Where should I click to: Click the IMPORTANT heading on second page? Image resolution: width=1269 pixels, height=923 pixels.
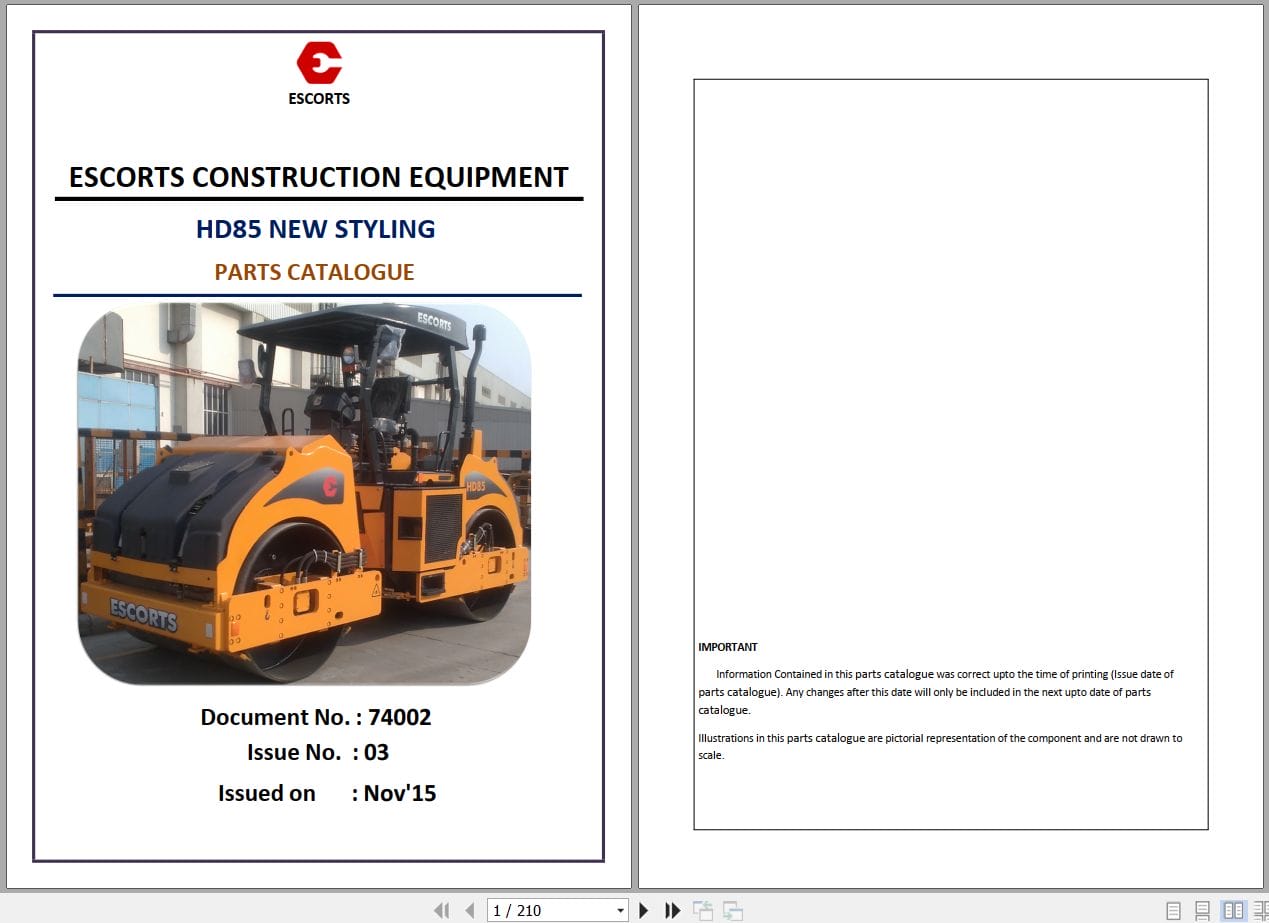[x=728, y=647]
